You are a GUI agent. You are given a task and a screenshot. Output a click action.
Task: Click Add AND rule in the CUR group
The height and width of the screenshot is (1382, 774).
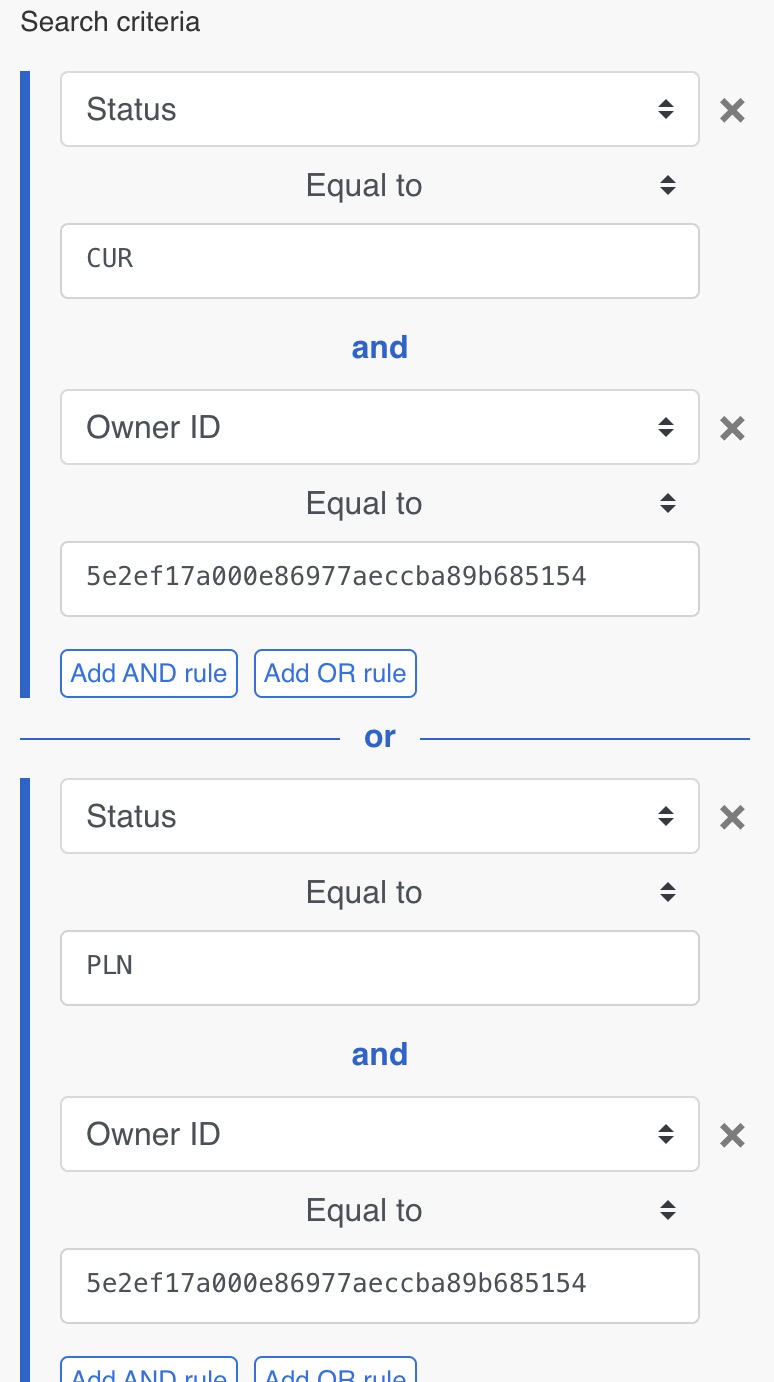click(149, 673)
